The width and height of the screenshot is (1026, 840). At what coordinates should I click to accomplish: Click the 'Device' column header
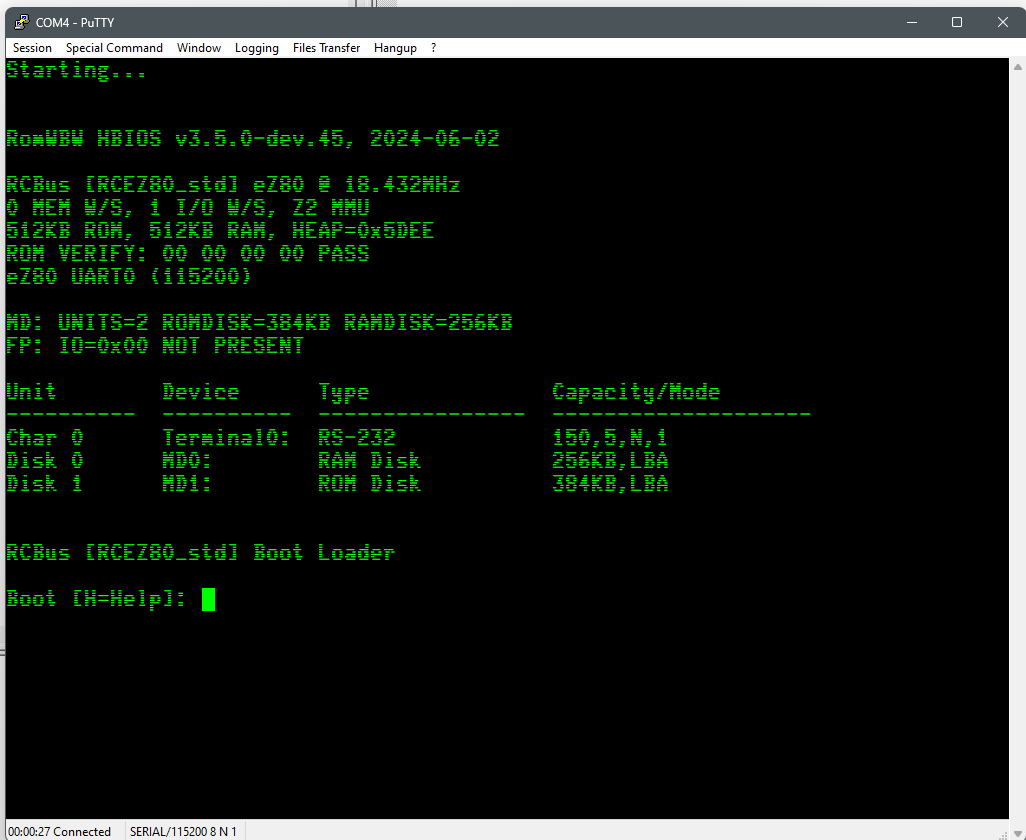click(201, 392)
